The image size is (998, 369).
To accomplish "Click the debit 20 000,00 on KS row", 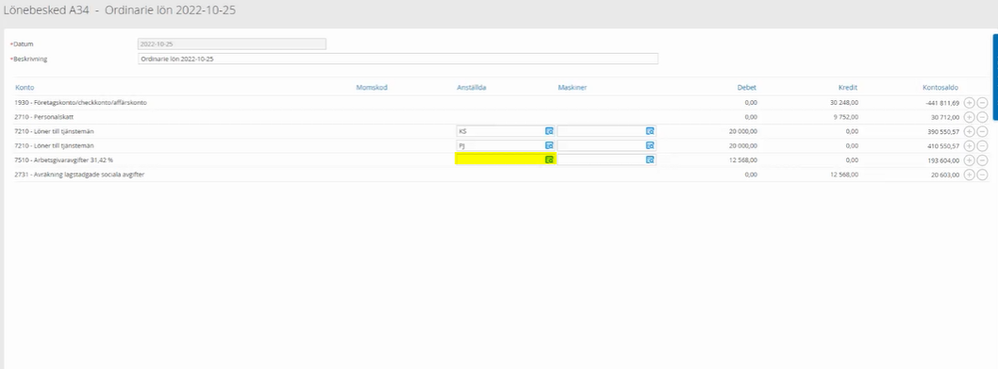I will (743, 131).
